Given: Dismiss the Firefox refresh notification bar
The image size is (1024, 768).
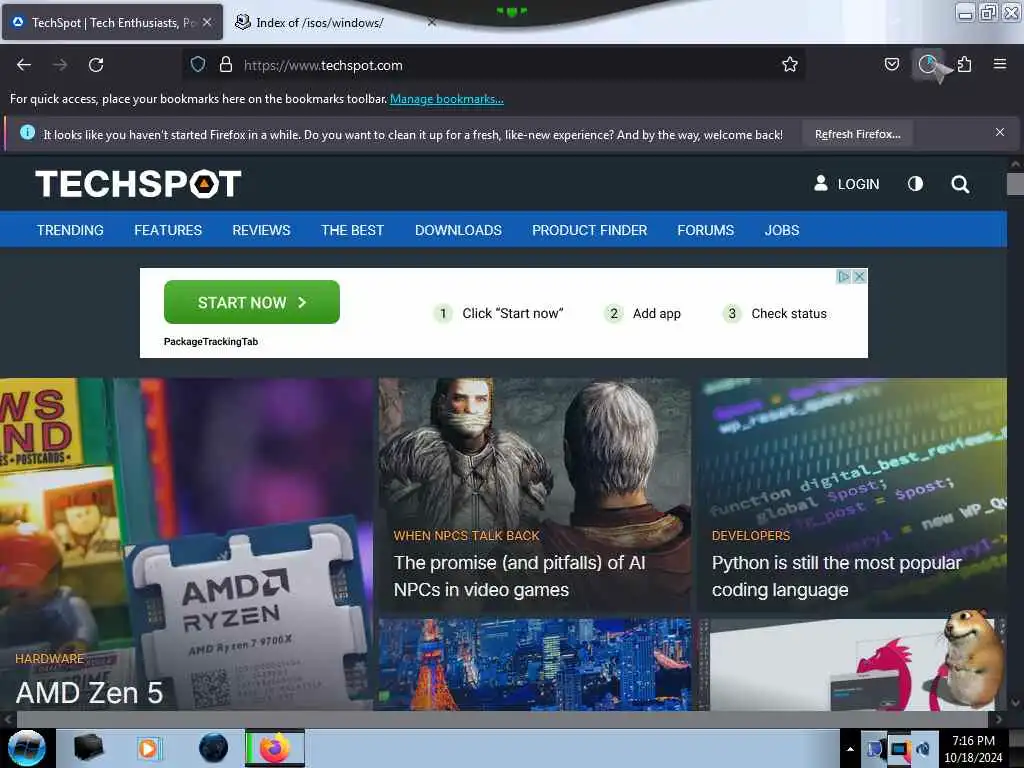Looking at the screenshot, I should (999, 133).
